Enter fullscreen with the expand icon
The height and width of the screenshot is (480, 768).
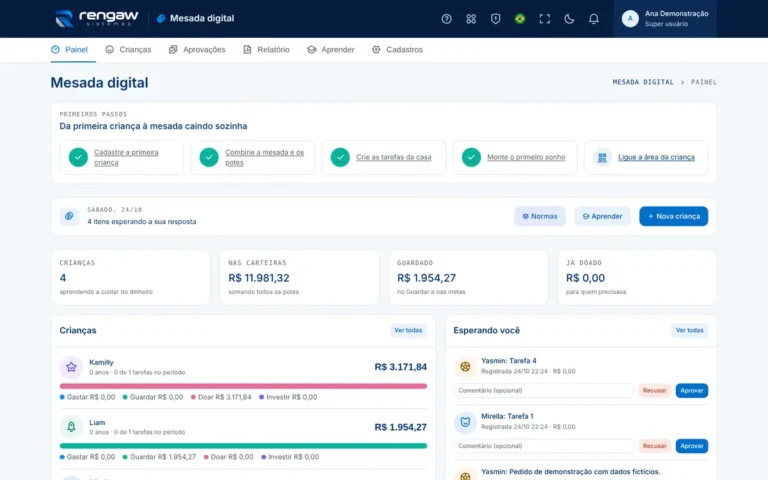[544, 19]
